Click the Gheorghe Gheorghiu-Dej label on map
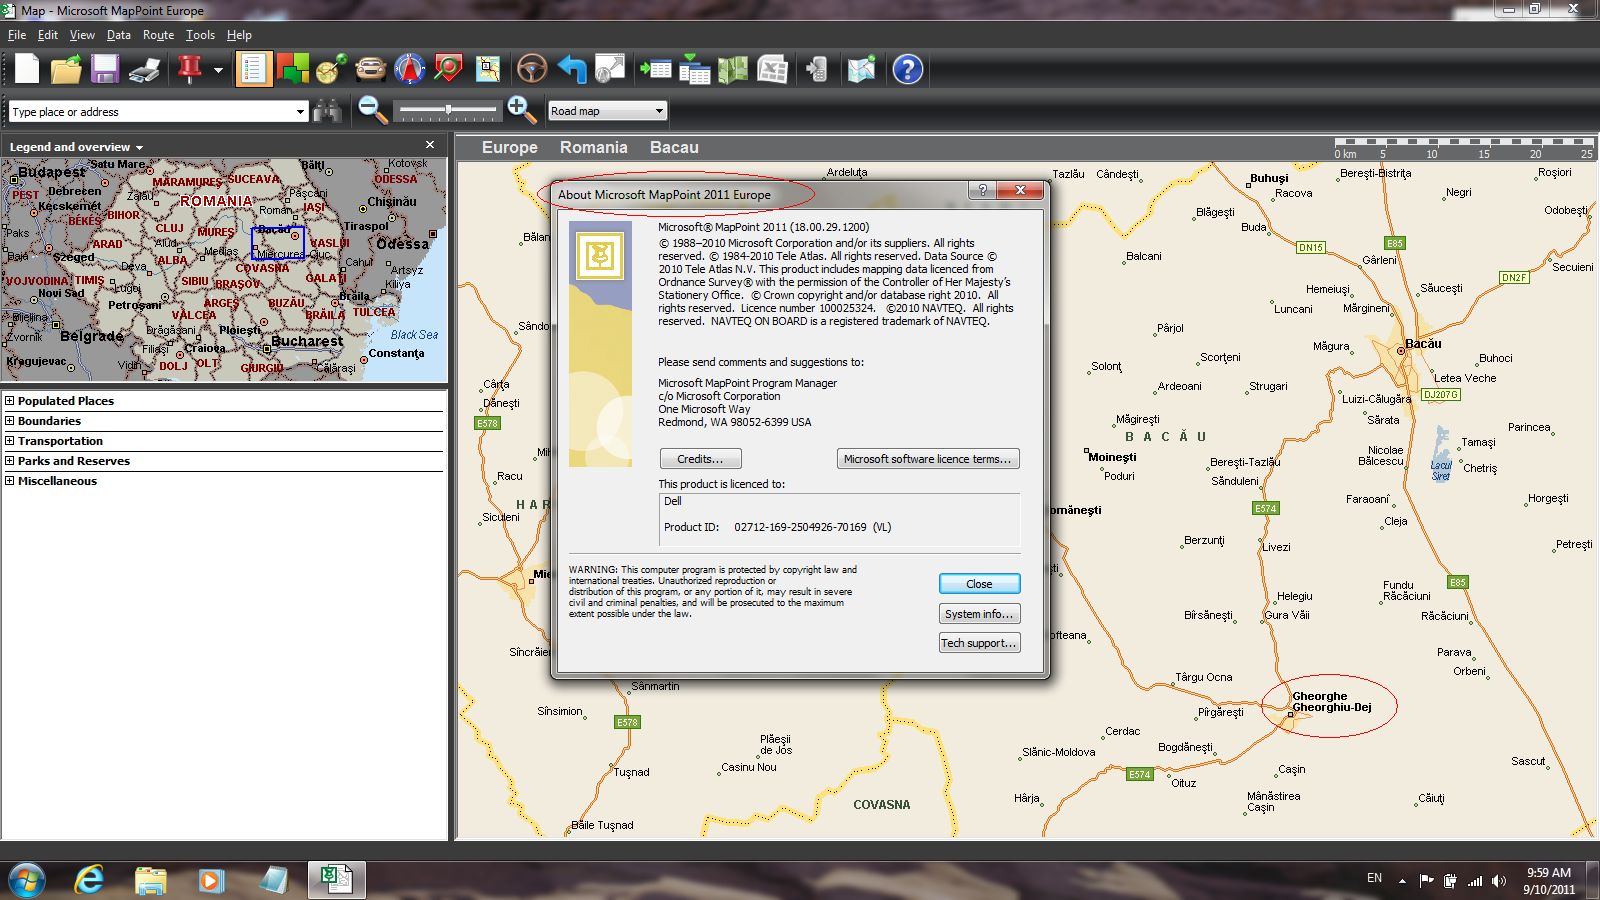Image resolution: width=1600 pixels, height=900 pixels. [x=1331, y=702]
